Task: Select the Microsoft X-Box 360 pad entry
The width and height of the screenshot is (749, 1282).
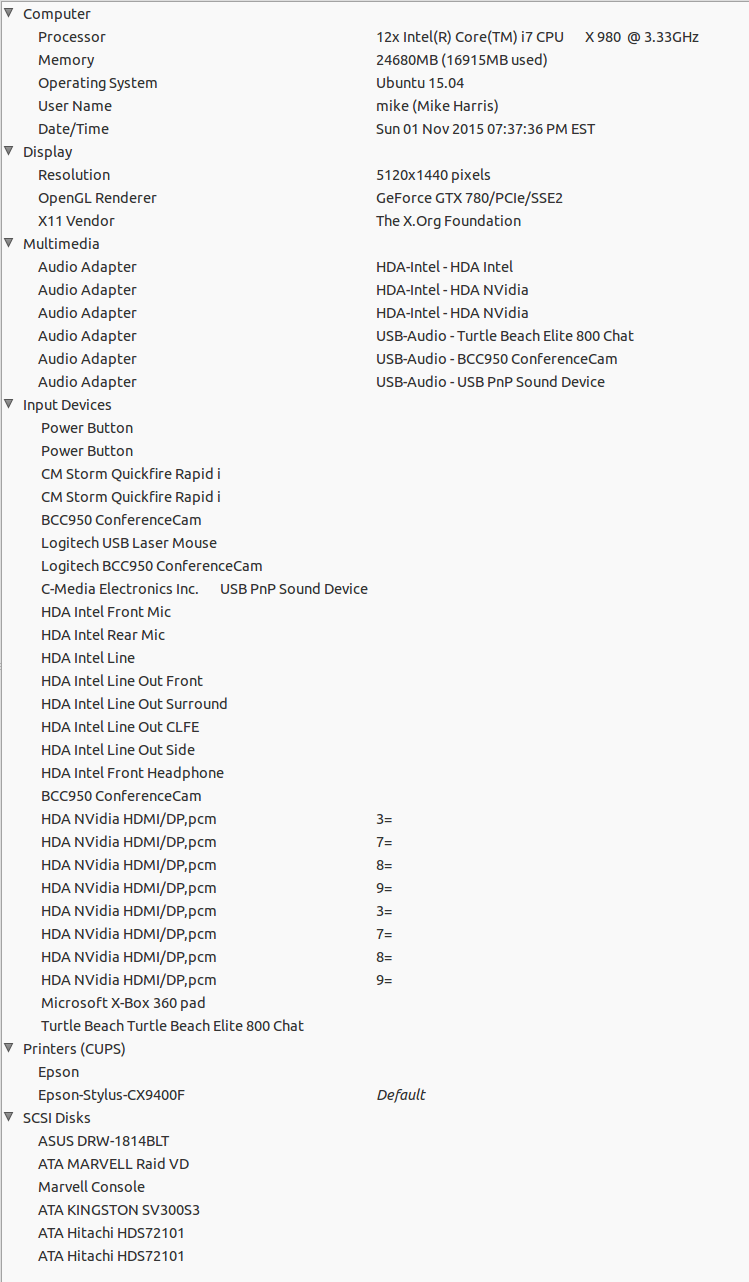Action: [123, 1003]
